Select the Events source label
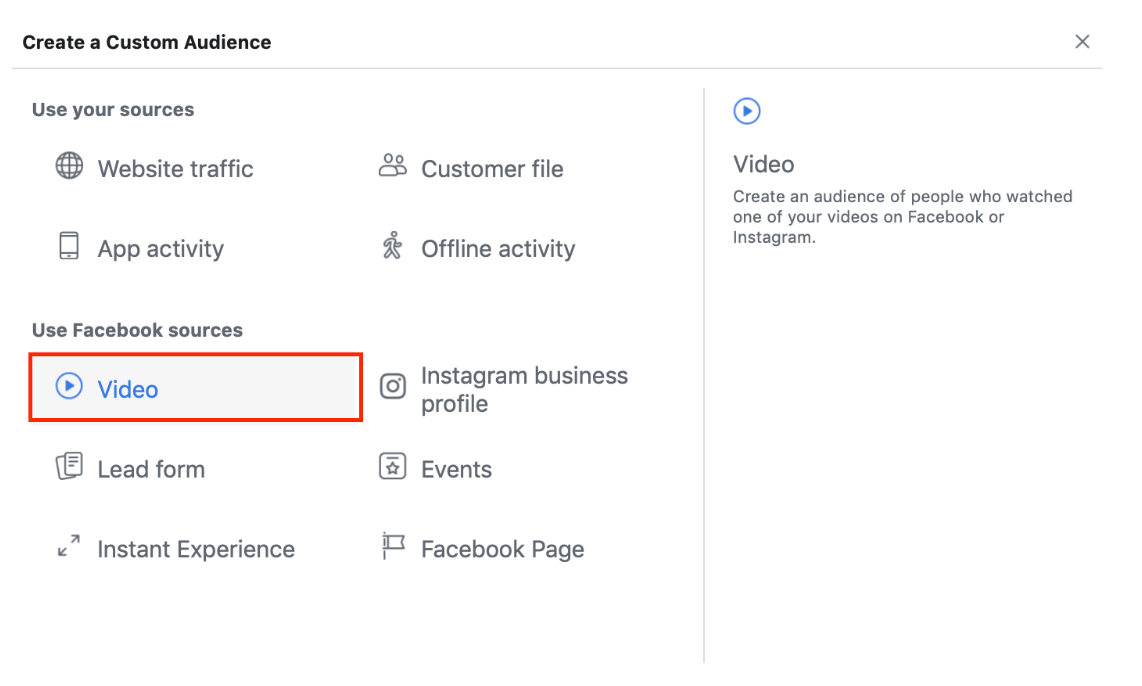The width and height of the screenshot is (1142, 686). pyautogui.click(x=456, y=469)
